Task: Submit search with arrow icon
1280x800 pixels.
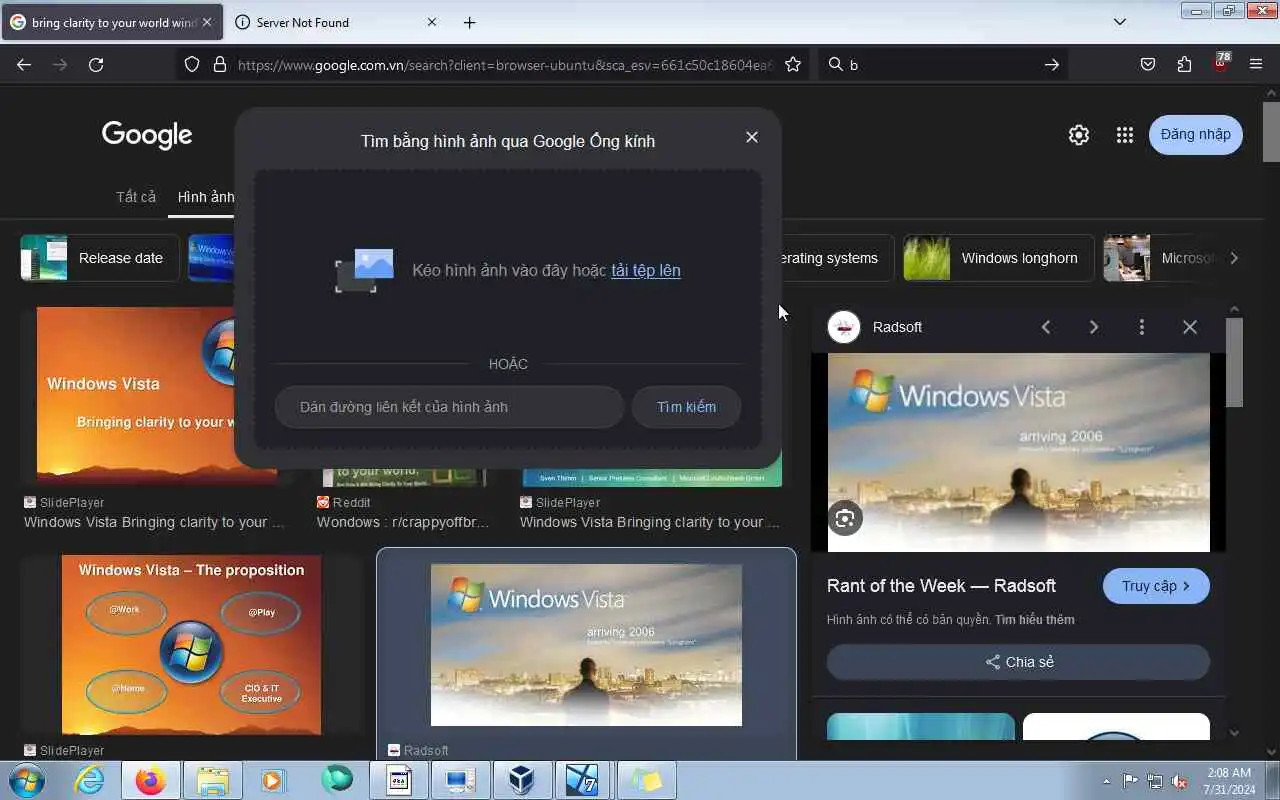Action: point(1051,64)
